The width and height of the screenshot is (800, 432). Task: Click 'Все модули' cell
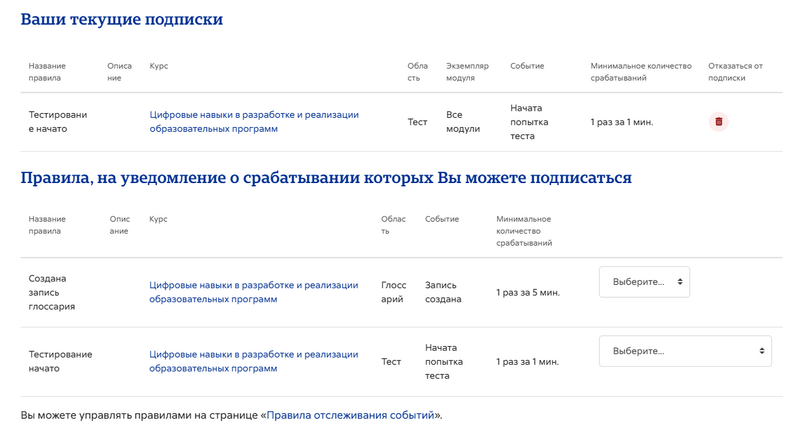pyautogui.click(x=463, y=122)
